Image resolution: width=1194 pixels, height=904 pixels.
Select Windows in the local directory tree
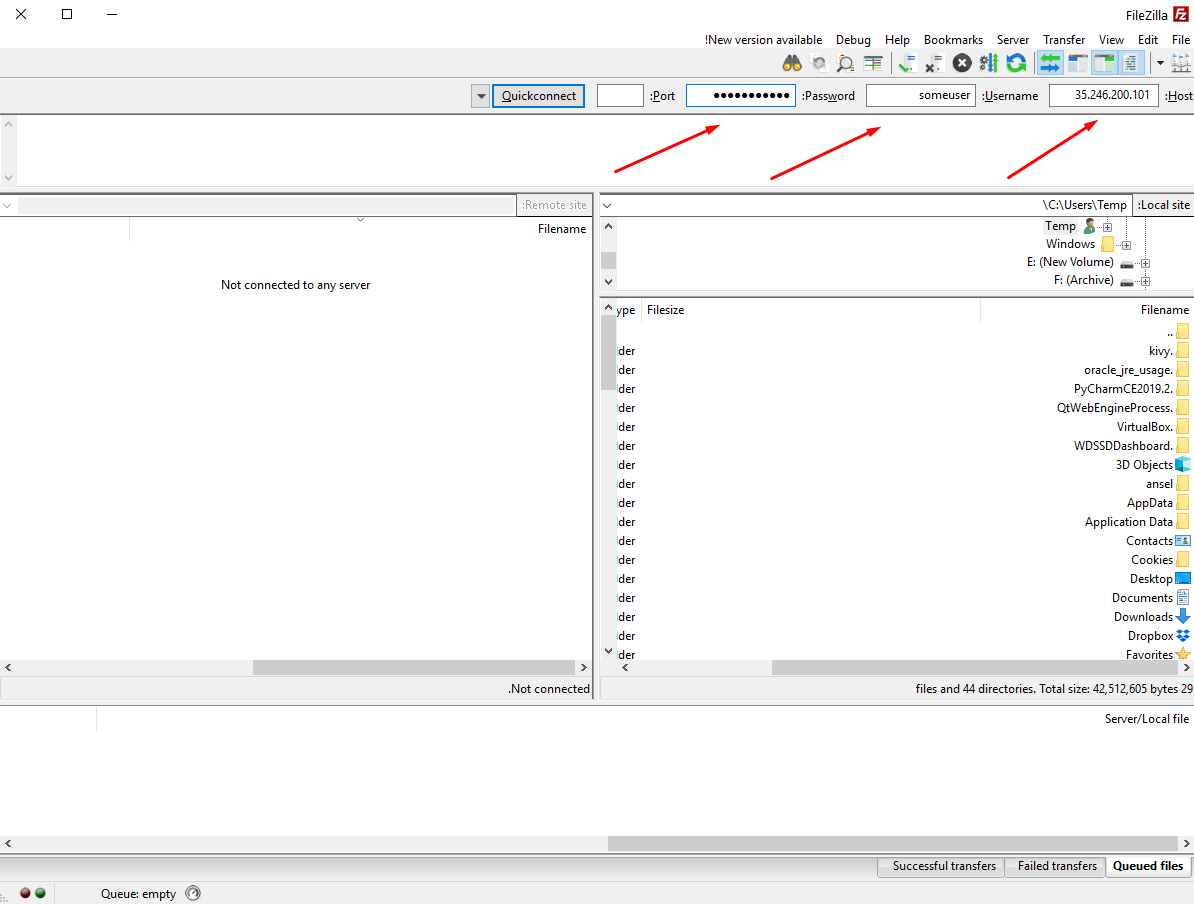point(1070,244)
